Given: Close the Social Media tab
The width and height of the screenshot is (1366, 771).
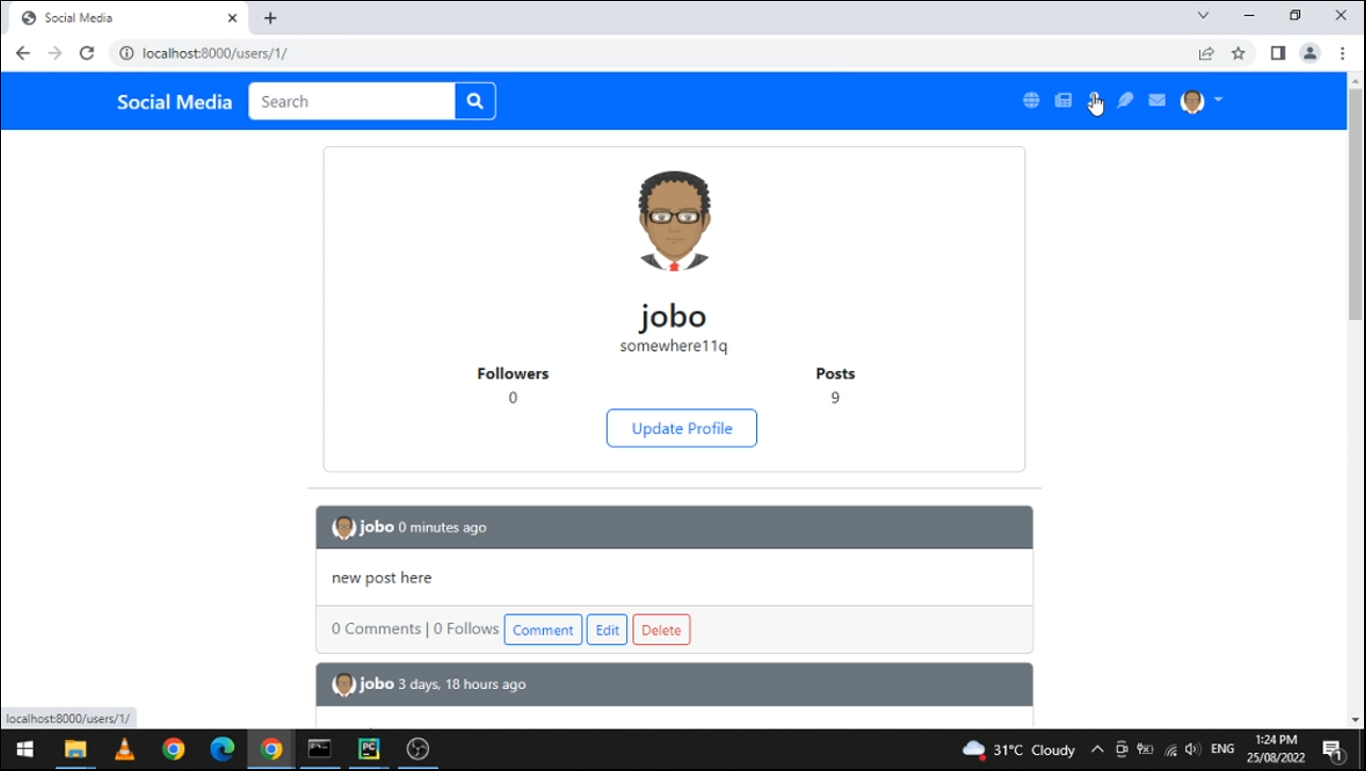Looking at the screenshot, I should tap(232, 18).
